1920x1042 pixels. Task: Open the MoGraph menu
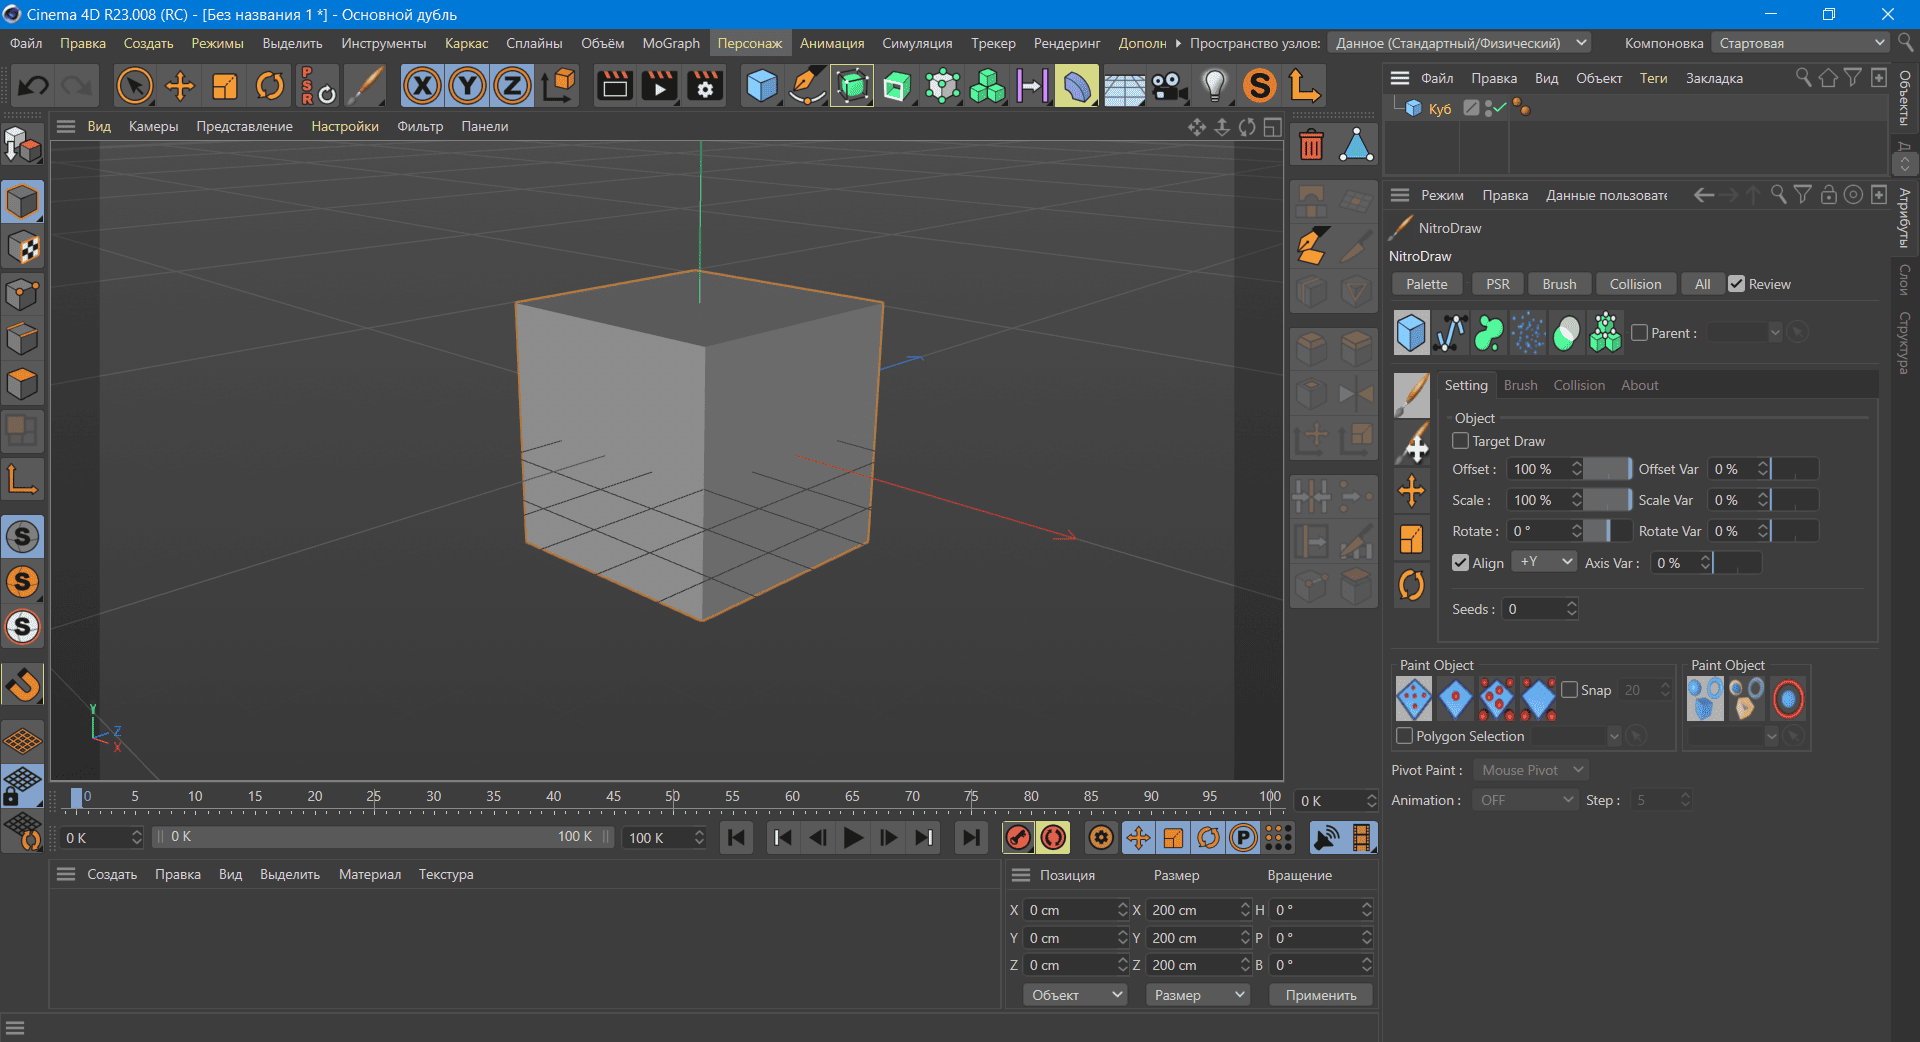[x=671, y=43]
